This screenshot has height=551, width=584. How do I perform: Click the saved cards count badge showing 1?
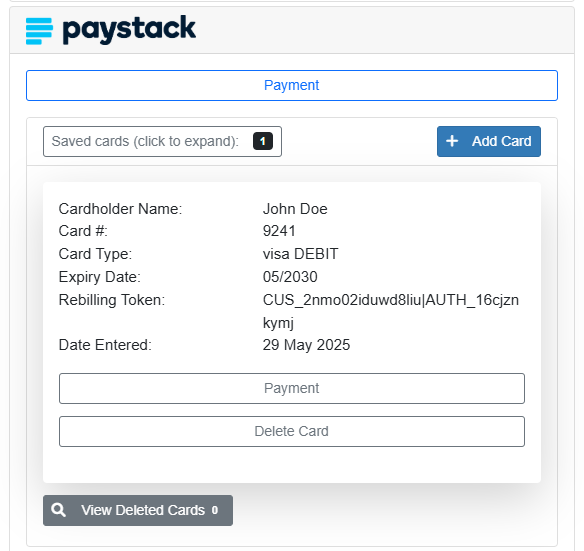coord(263,141)
